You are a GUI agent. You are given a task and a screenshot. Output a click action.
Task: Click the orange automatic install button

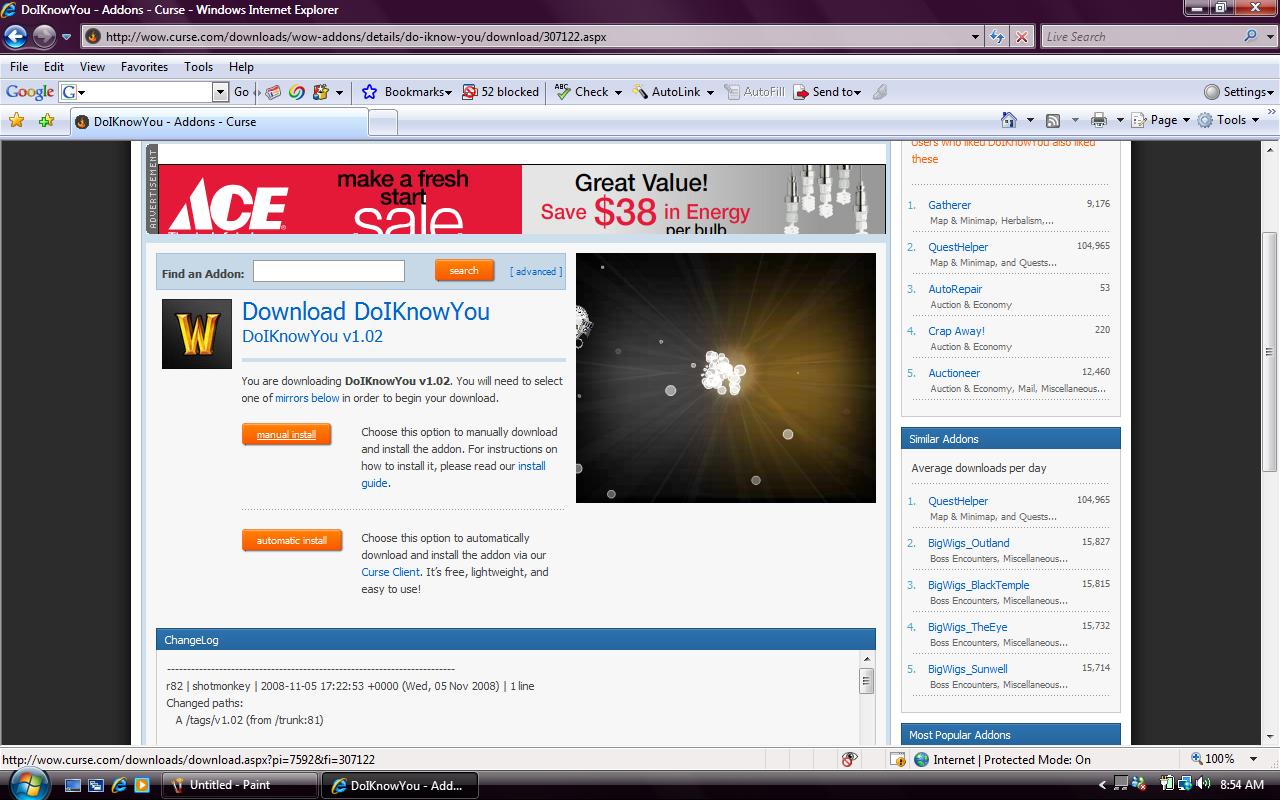tap(291, 540)
